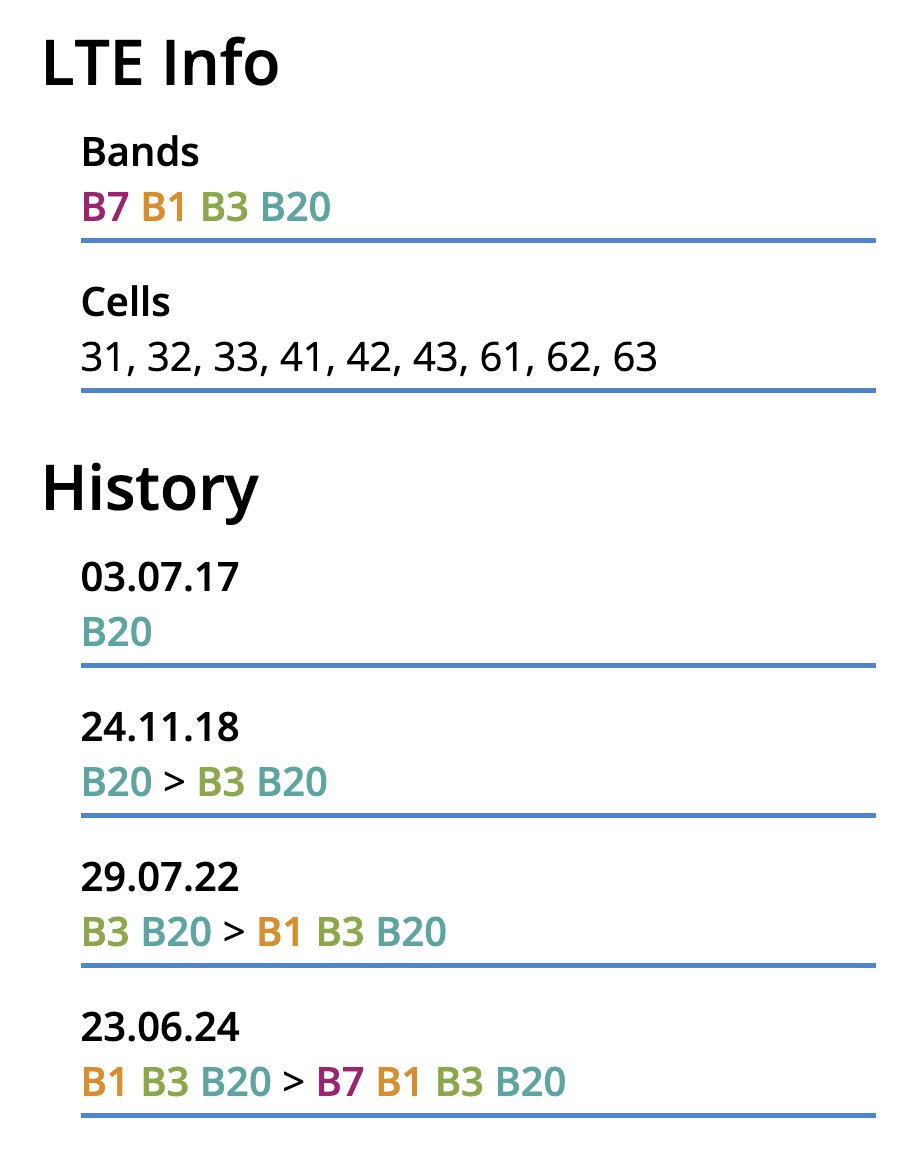Image resolution: width=908 pixels, height=1154 pixels.
Task: Click the Cells section label
Action: 125,302
